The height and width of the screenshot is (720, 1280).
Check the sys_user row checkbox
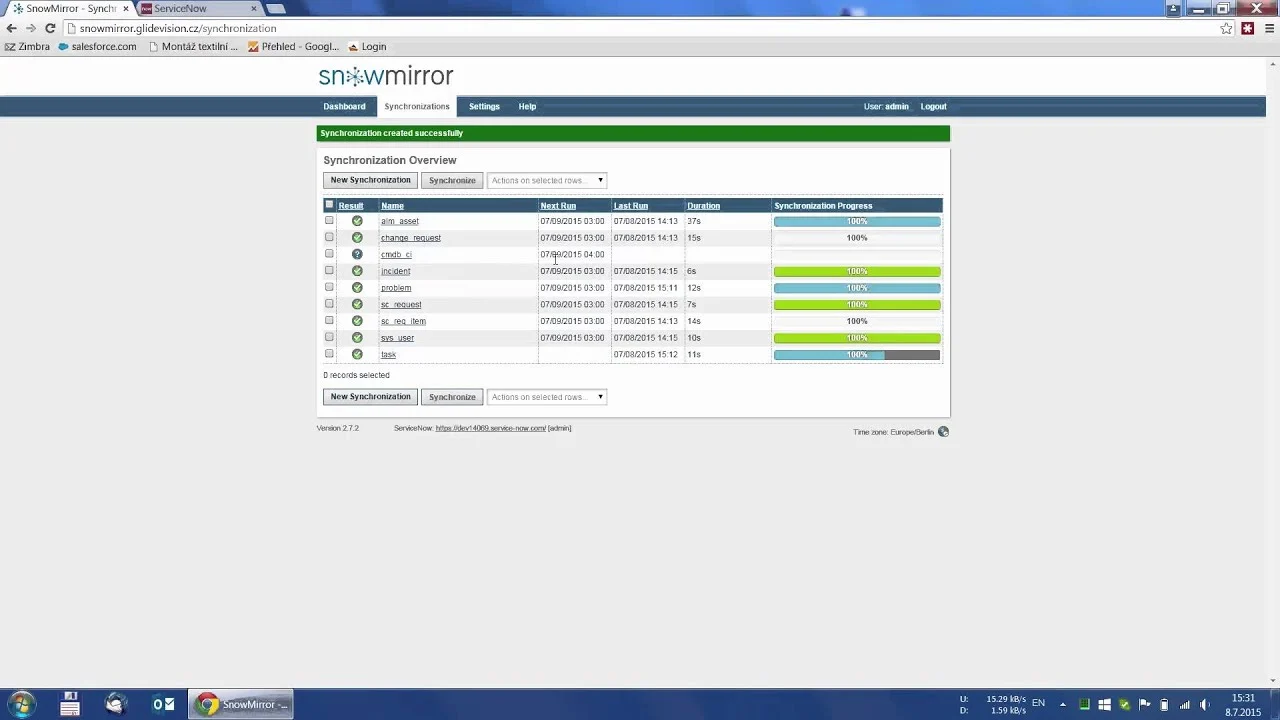coord(329,337)
